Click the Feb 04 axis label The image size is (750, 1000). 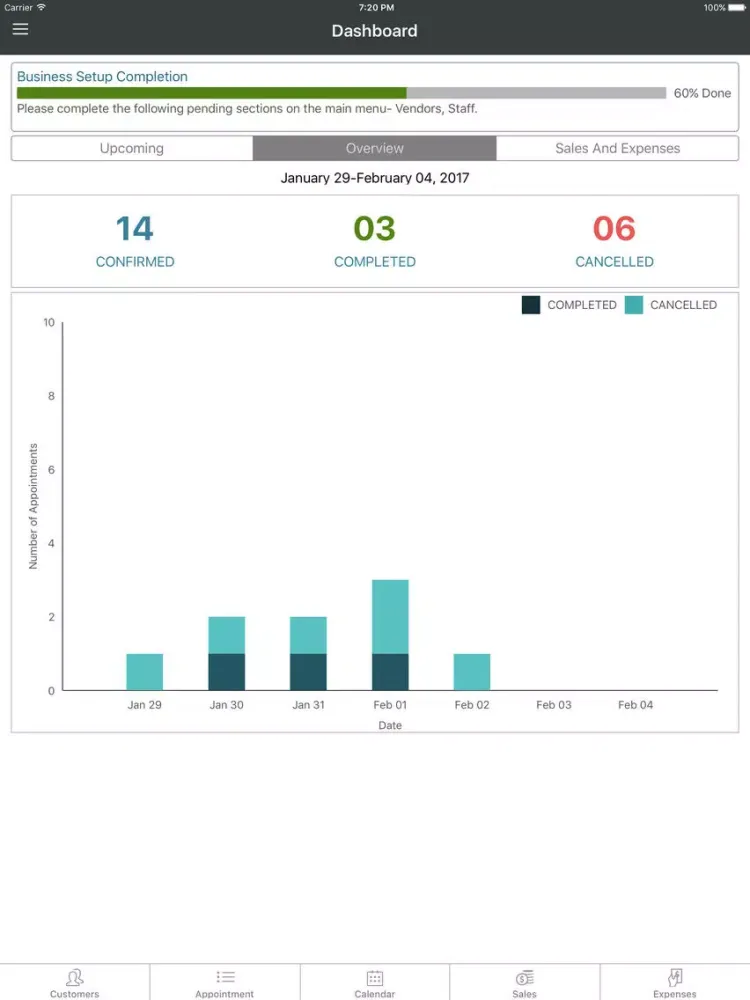[x=635, y=705]
